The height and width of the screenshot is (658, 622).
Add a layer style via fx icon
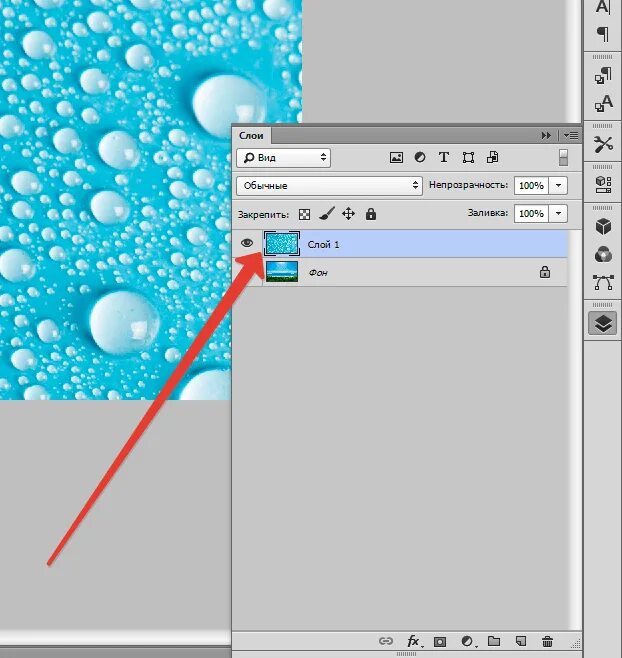[414, 641]
